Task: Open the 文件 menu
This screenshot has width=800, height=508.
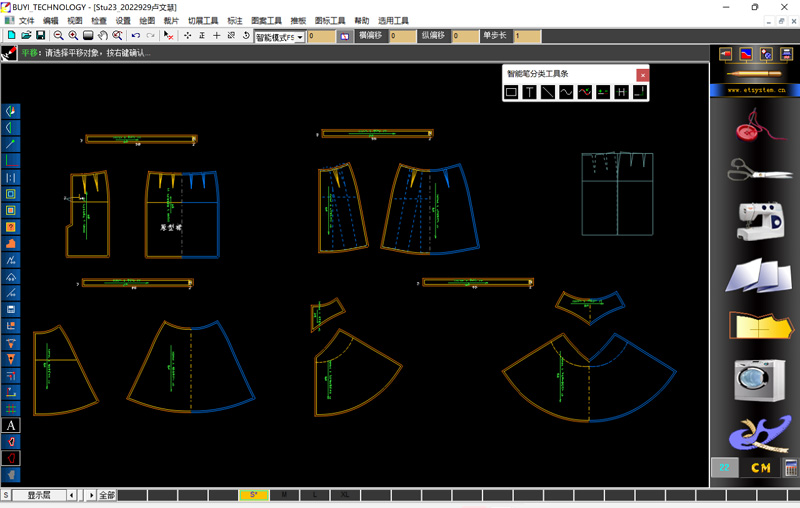Action: tap(26, 20)
